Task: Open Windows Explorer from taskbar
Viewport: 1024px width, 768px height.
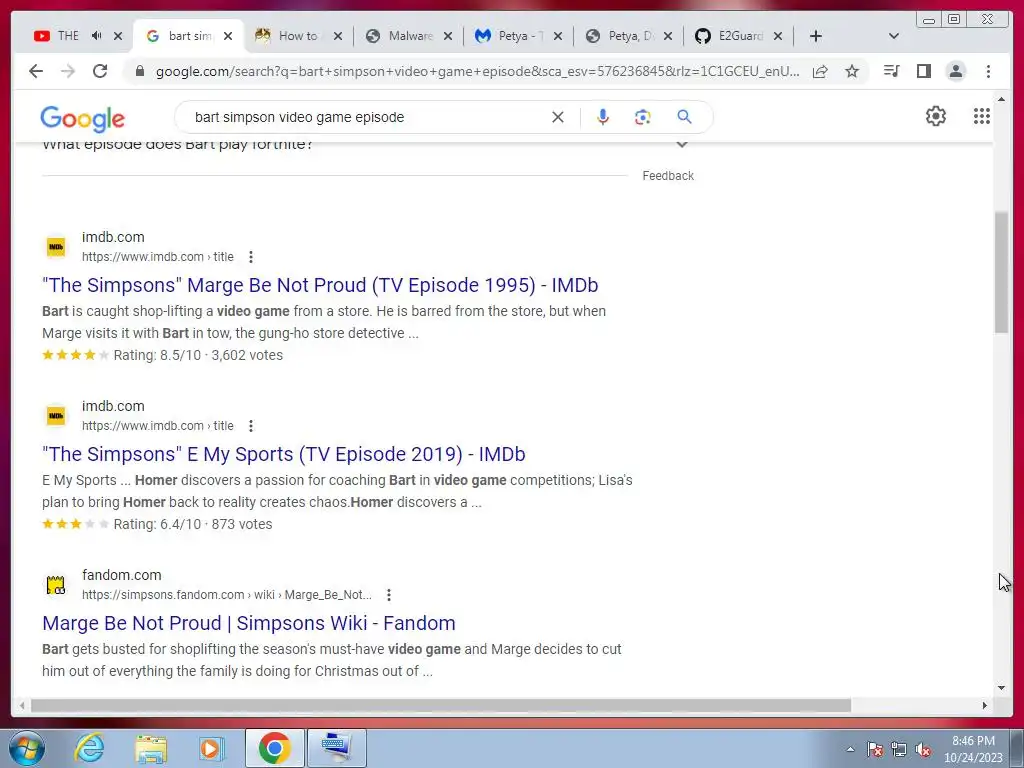Action: (151, 748)
